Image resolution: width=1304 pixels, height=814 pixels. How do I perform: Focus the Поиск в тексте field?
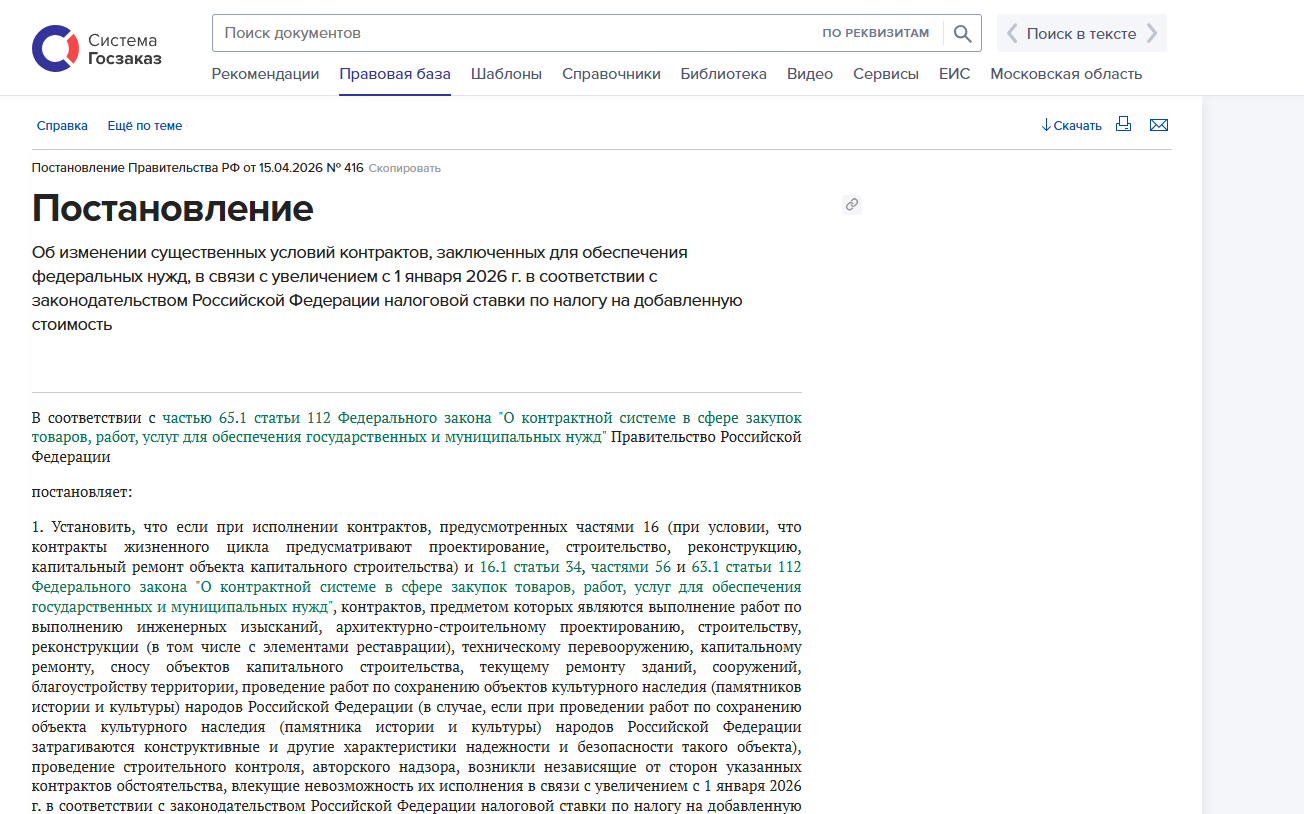click(x=1081, y=33)
